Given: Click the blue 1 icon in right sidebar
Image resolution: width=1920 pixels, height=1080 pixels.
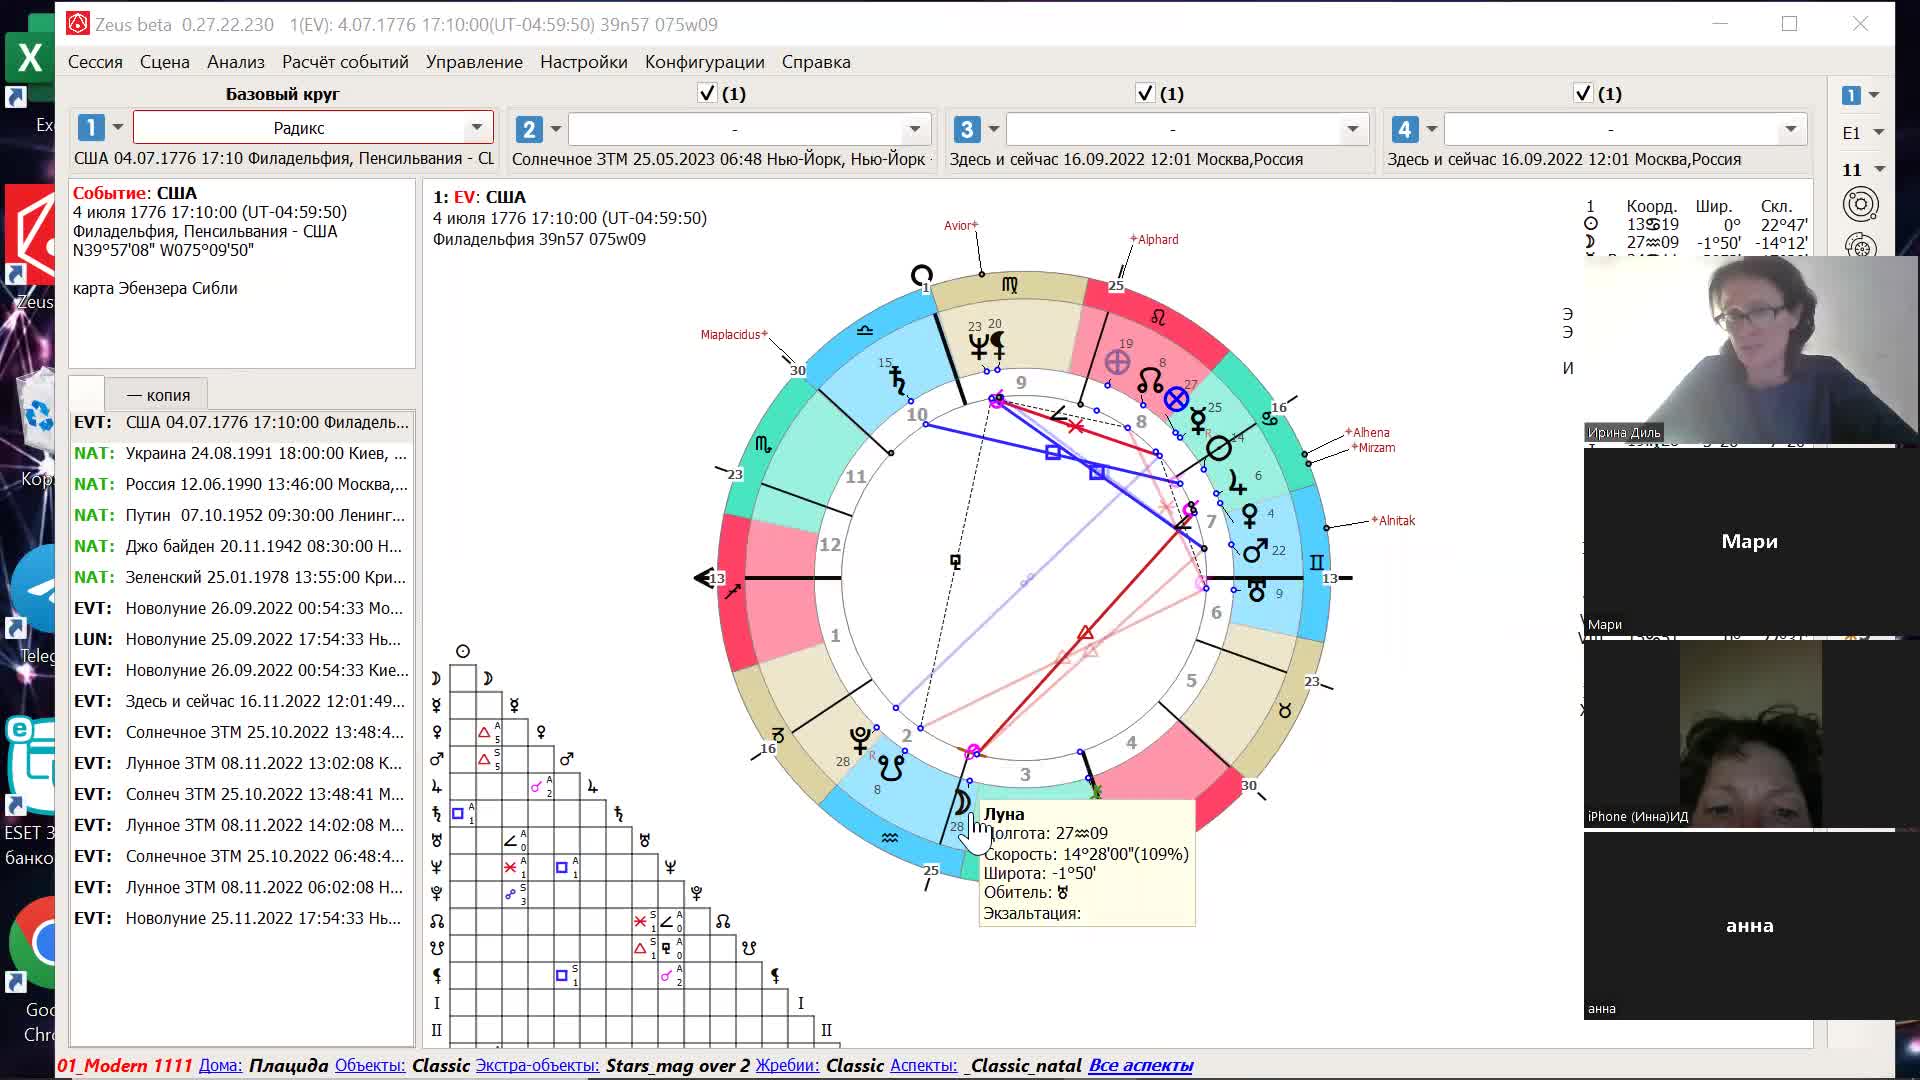Looking at the screenshot, I should pos(1851,95).
